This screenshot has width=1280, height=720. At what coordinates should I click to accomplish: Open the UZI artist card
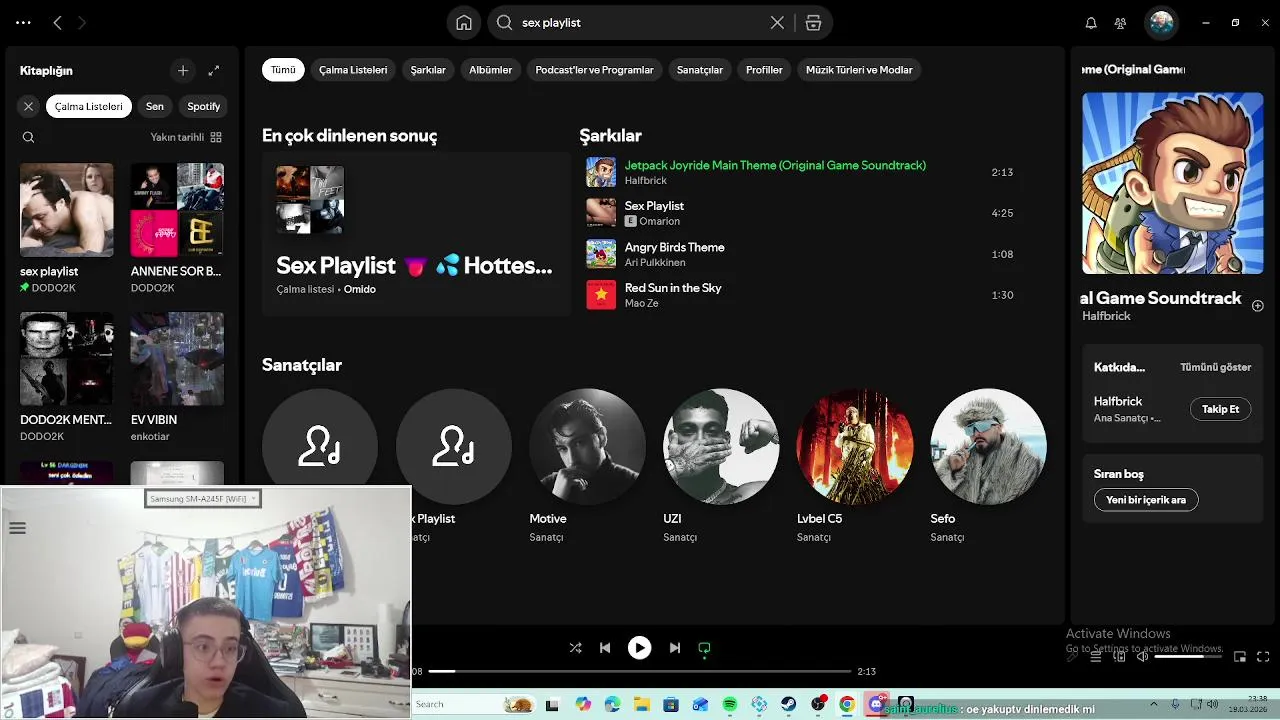tap(721, 466)
